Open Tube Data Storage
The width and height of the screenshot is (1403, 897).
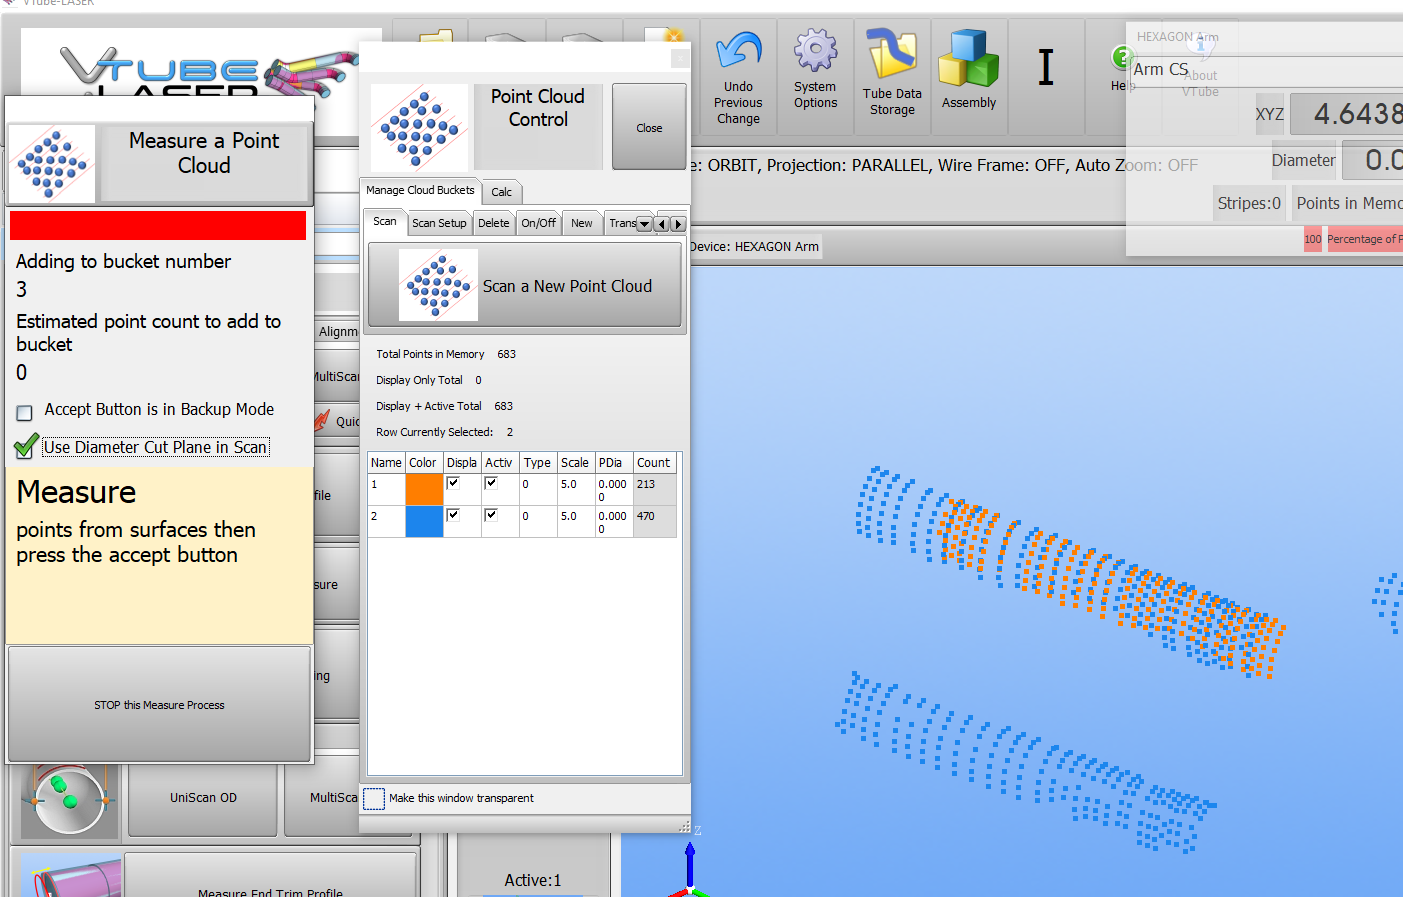click(x=892, y=54)
